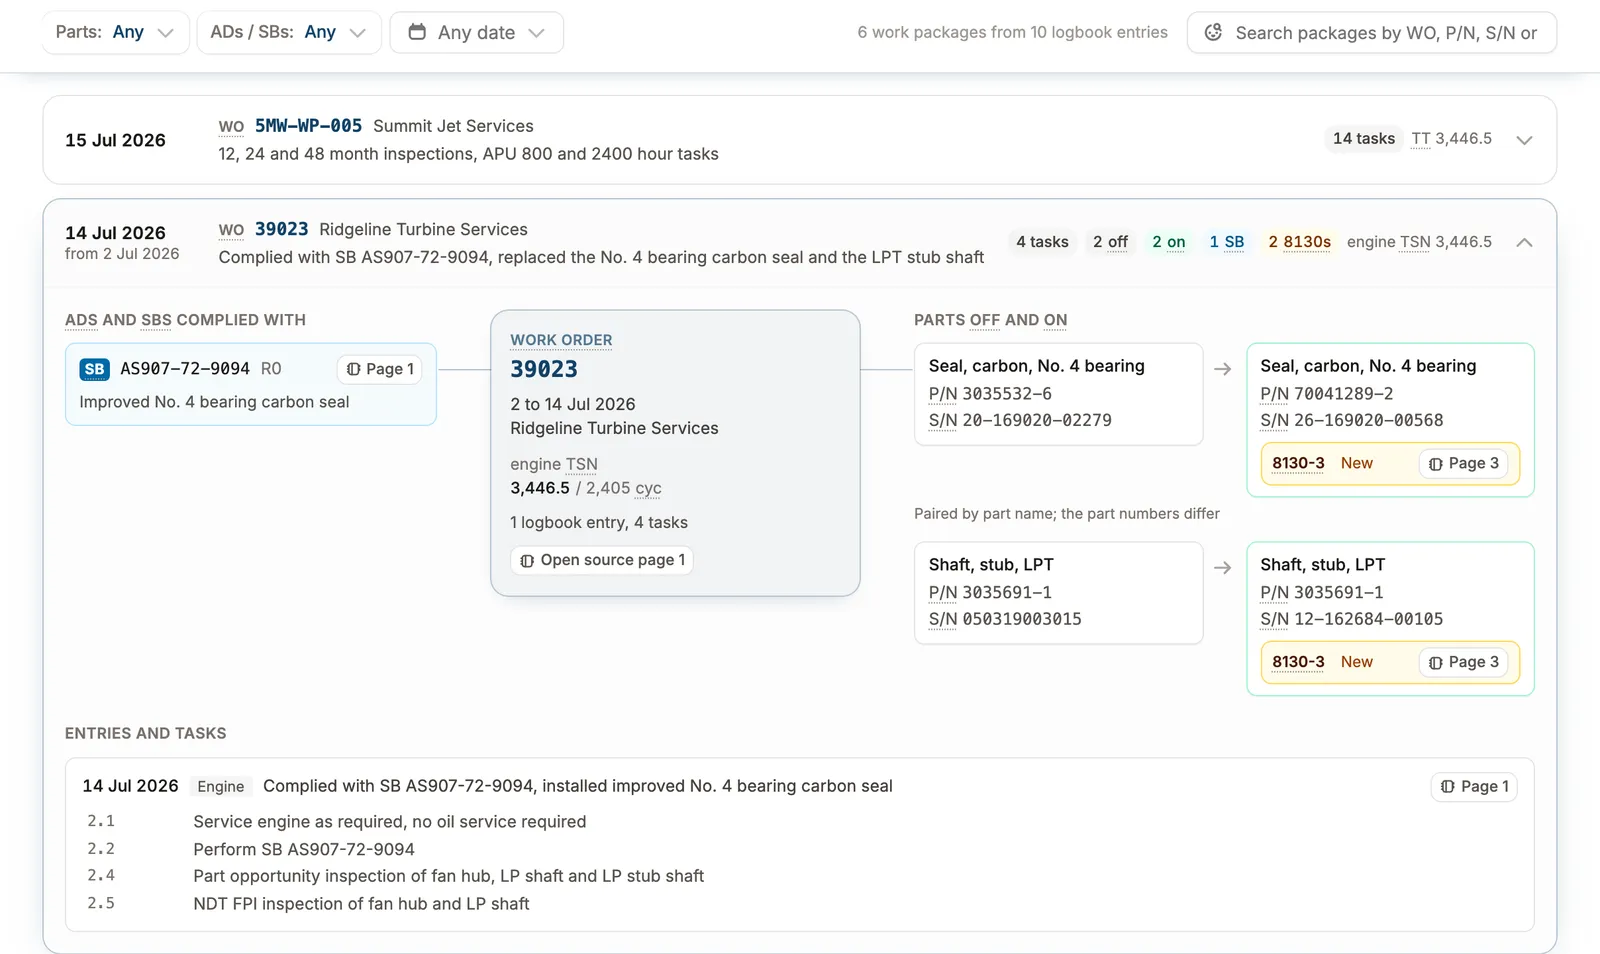
Task: Click the Page 1 button on the 14 Jul 2026 entry
Action: click(x=1474, y=787)
